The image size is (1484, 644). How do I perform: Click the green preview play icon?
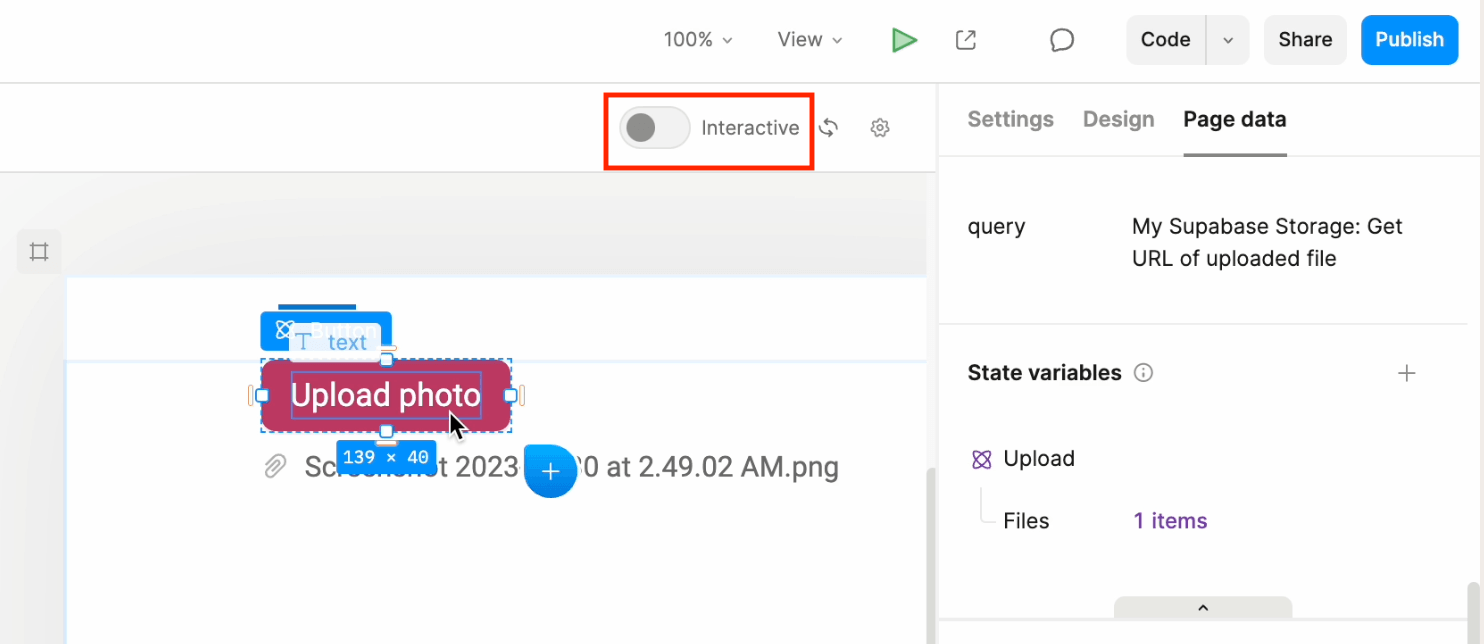(904, 40)
